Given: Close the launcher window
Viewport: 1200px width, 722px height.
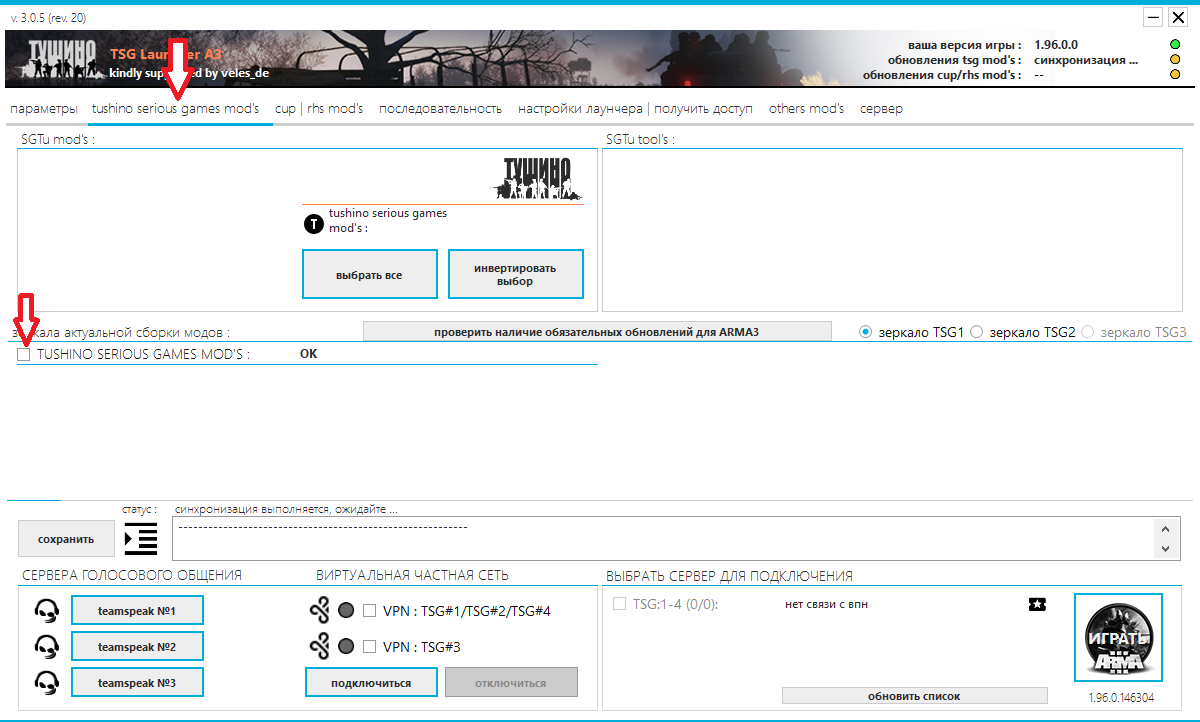Looking at the screenshot, I should (x=1177, y=17).
